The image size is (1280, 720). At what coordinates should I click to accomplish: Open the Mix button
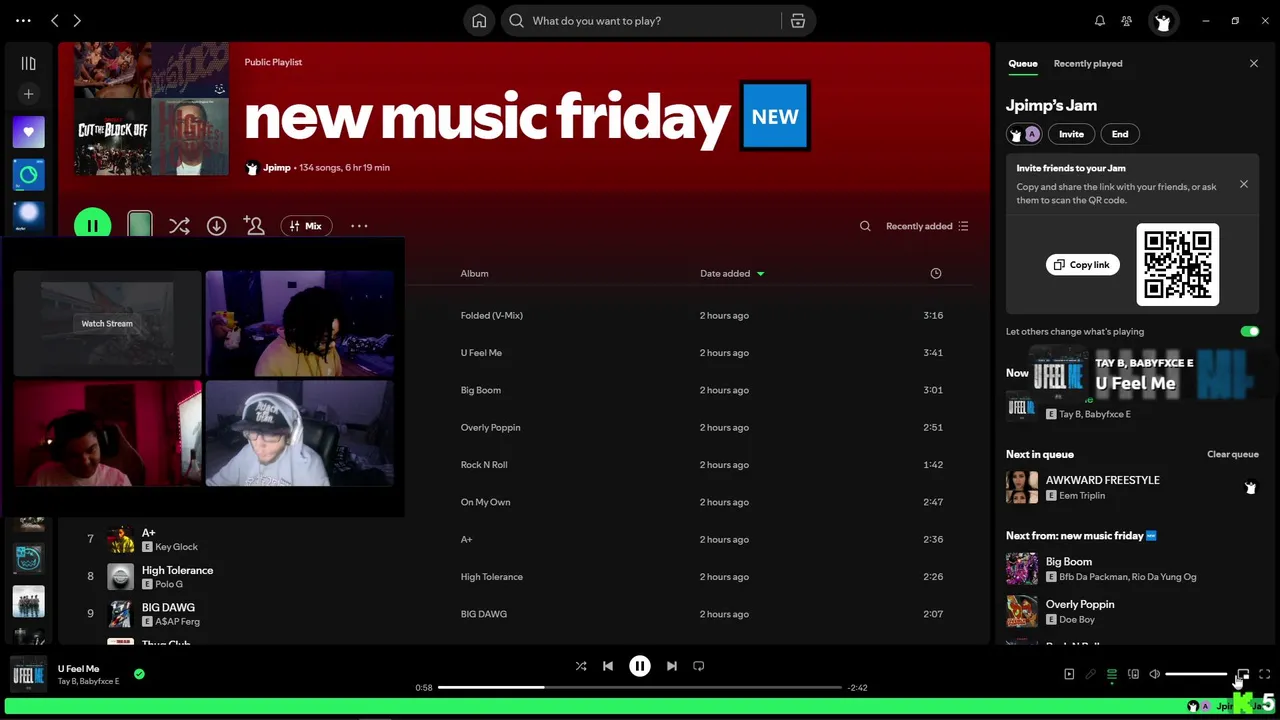coord(306,226)
